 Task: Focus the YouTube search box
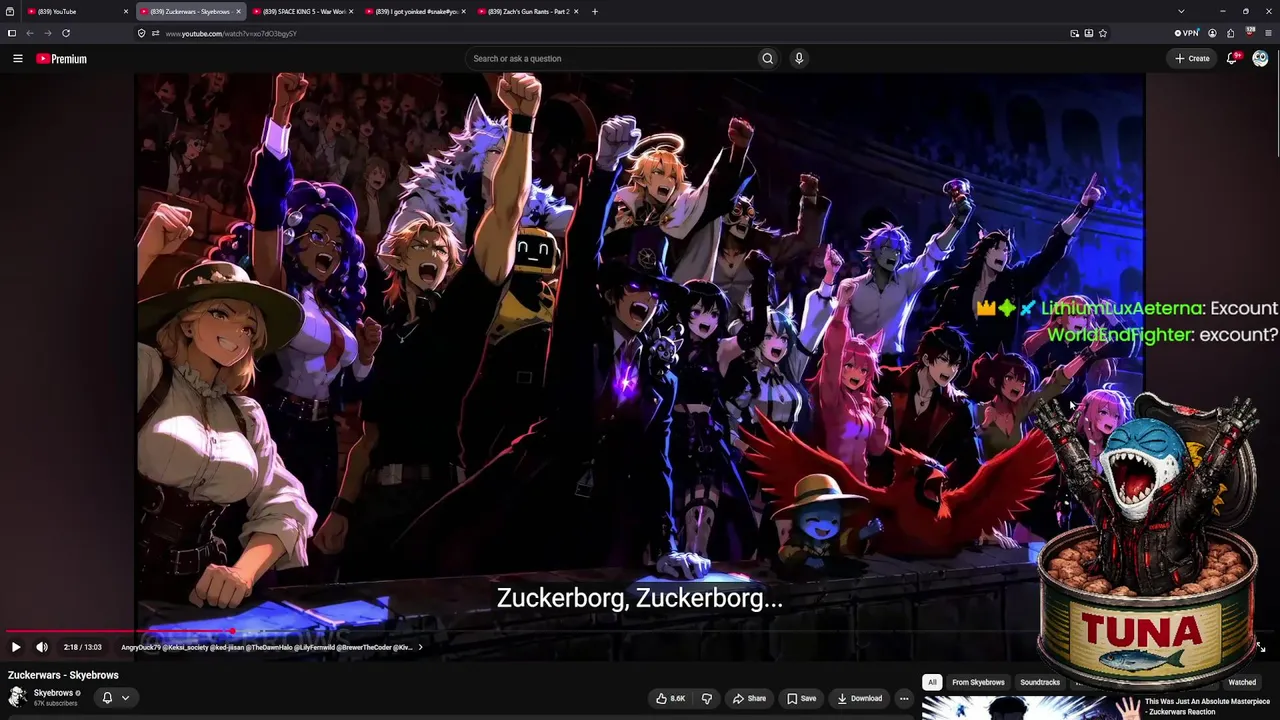(610, 58)
